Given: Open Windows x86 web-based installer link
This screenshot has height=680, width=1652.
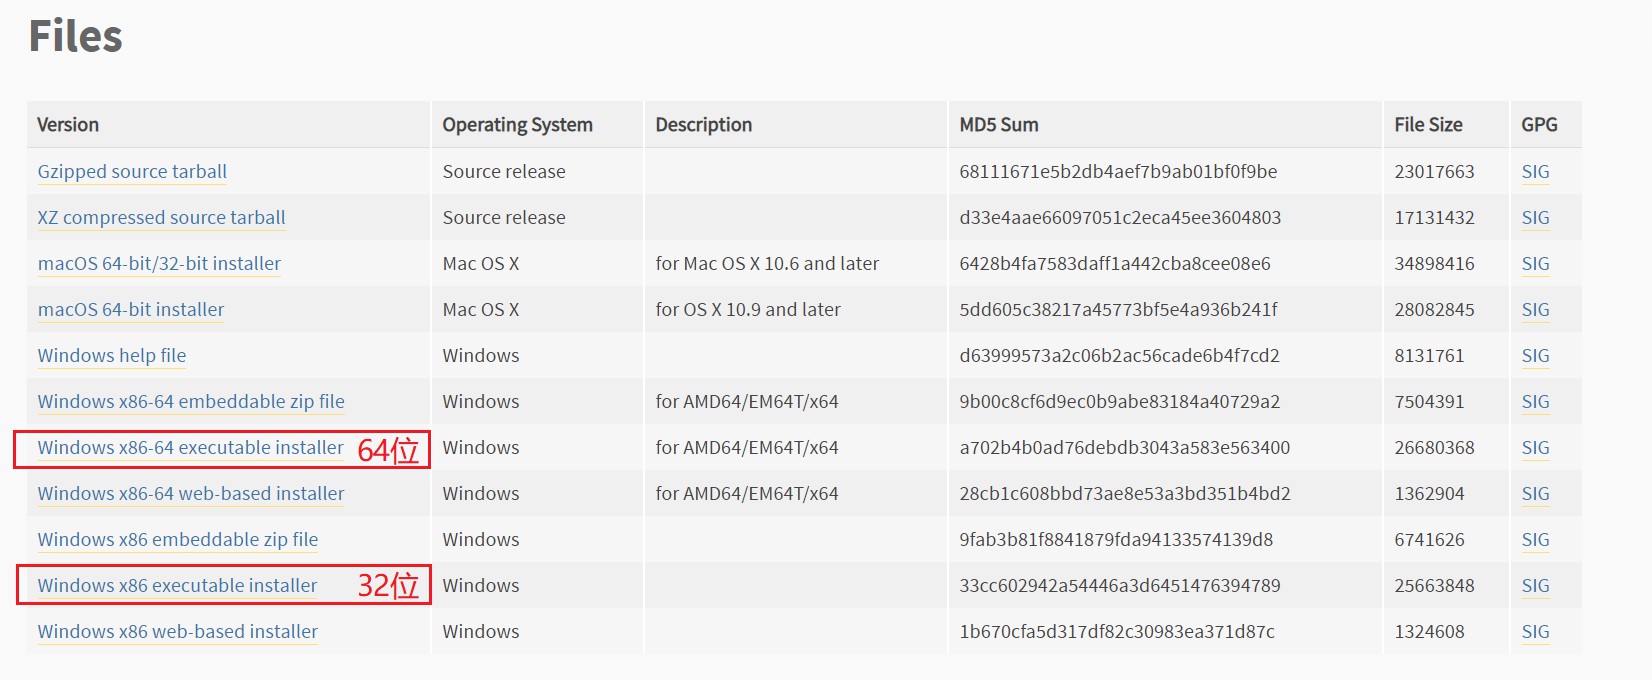Looking at the screenshot, I should (178, 632).
